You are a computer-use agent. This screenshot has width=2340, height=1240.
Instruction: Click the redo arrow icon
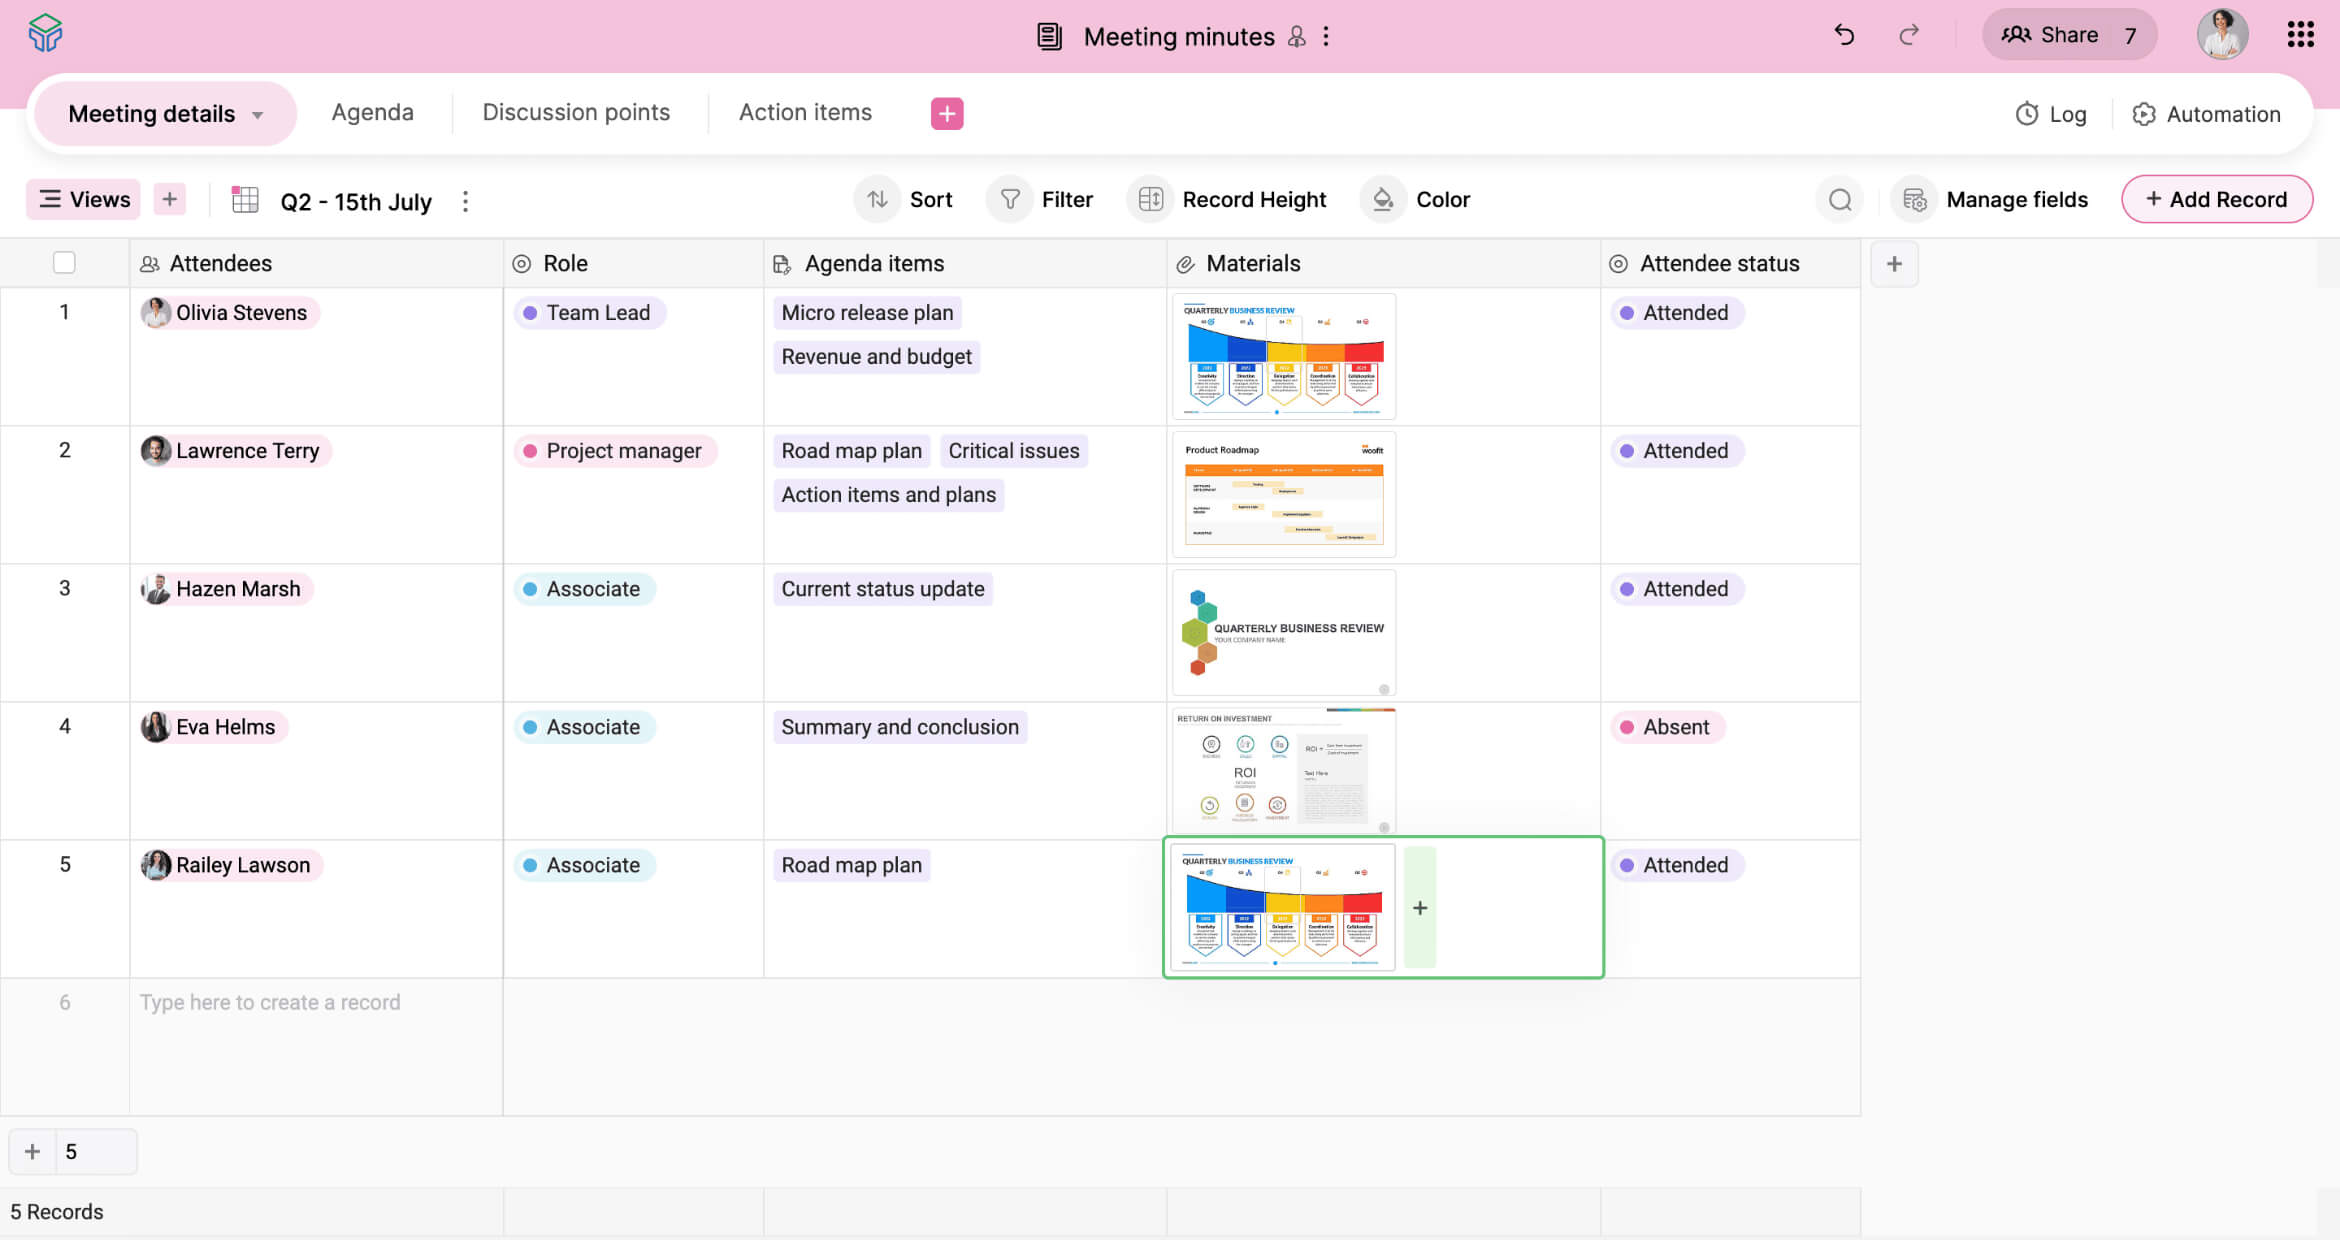point(1908,34)
